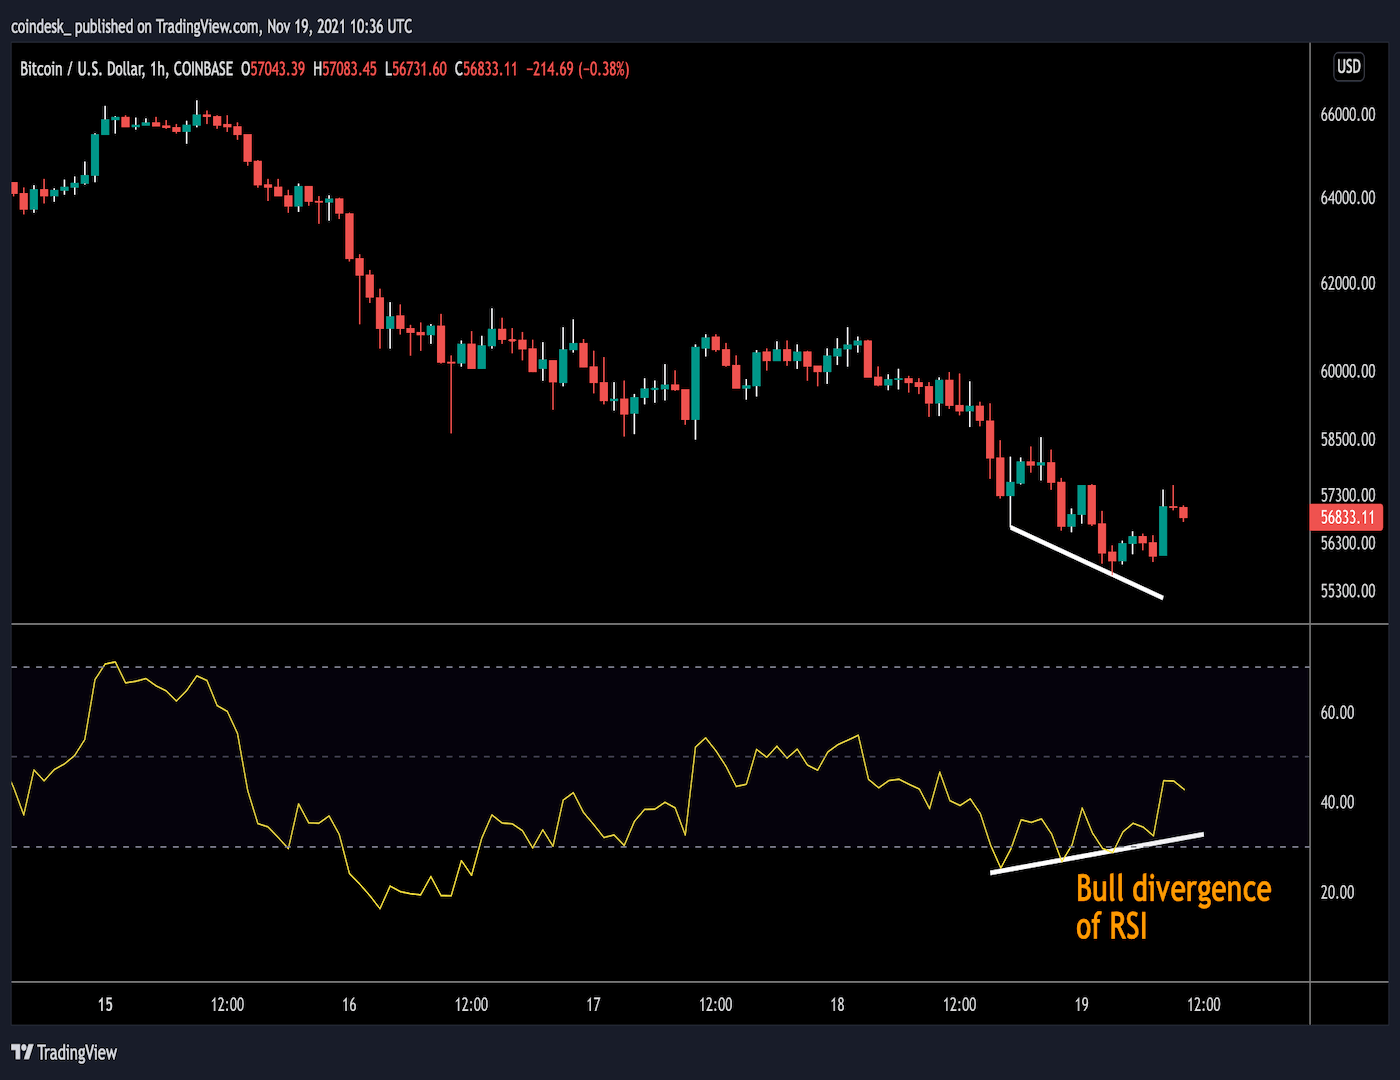The width and height of the screenshot is (1400, 1080).
Task: Click the date label 15 on time axis
Action: click(105, 1004)
